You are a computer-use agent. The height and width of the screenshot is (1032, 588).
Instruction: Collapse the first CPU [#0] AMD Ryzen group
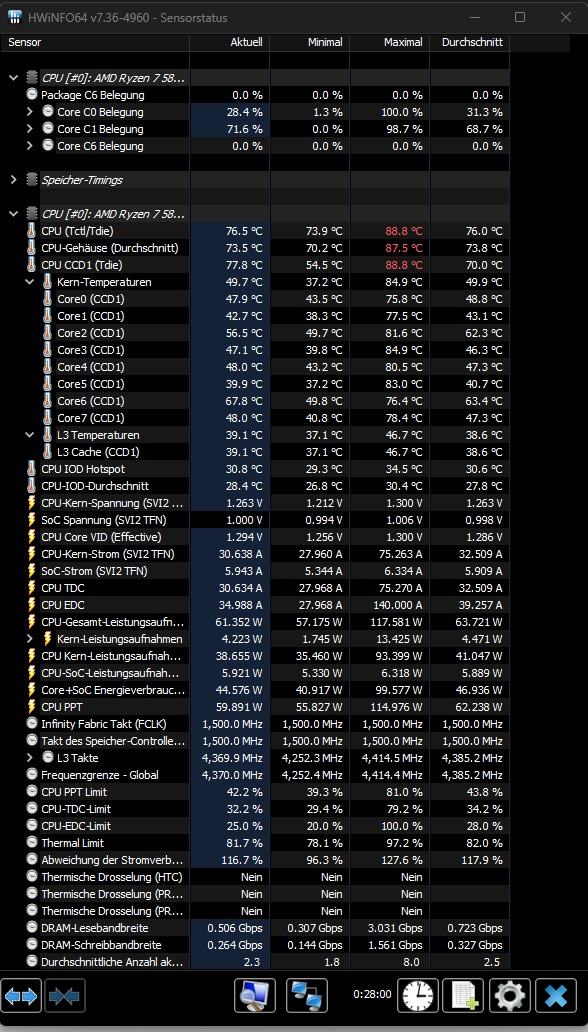point(13,78)
